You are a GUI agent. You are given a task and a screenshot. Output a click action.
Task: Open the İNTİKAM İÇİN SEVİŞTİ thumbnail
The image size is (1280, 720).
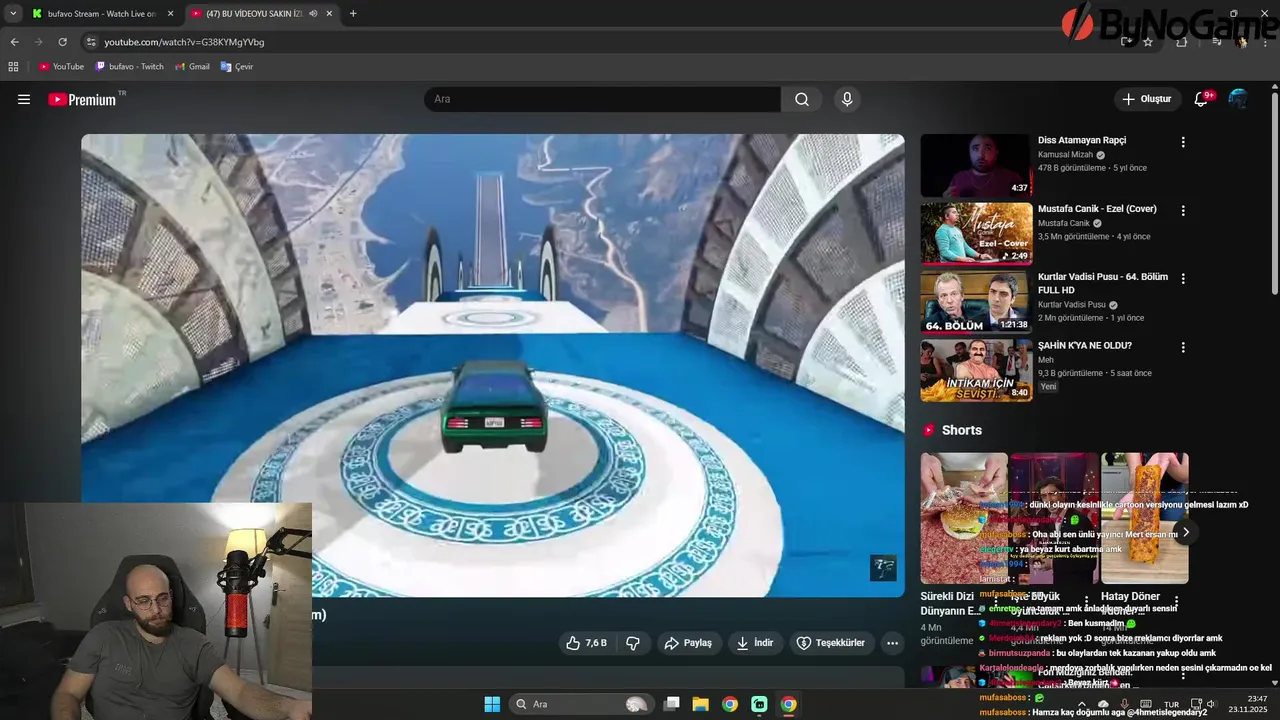975,371
